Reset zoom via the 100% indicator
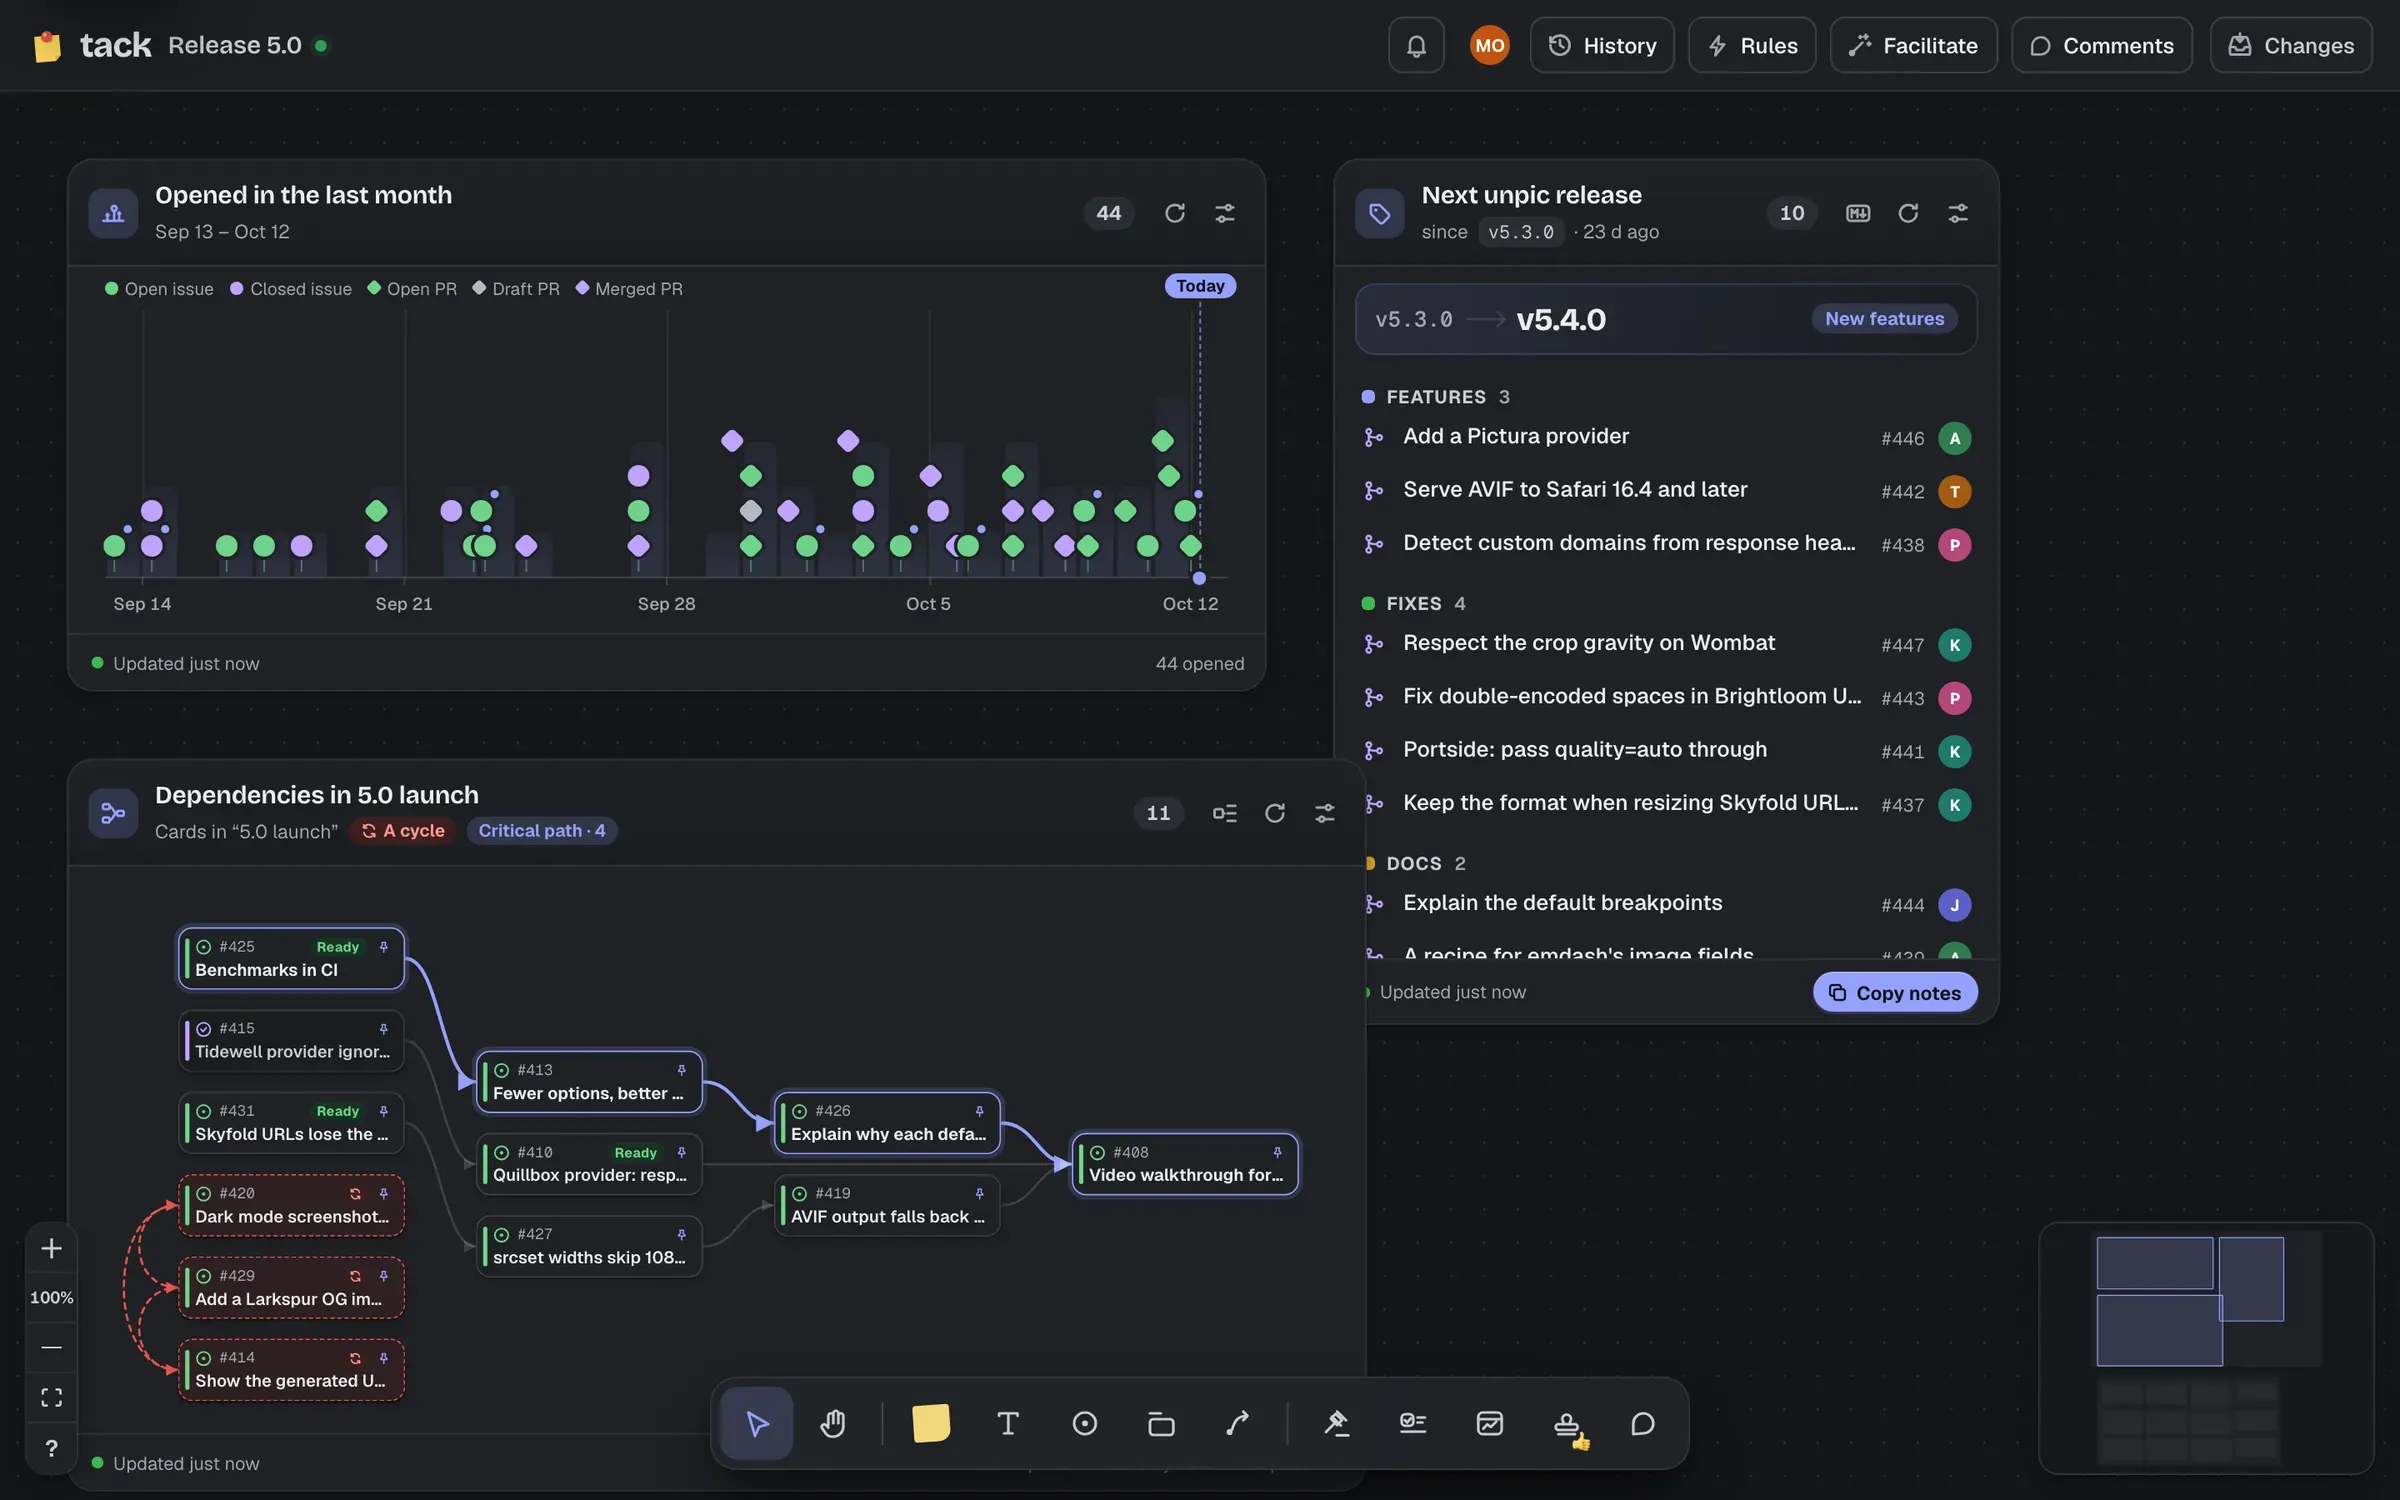Viewport: 2400px width, 1500px height. (x=52, y=1297)
